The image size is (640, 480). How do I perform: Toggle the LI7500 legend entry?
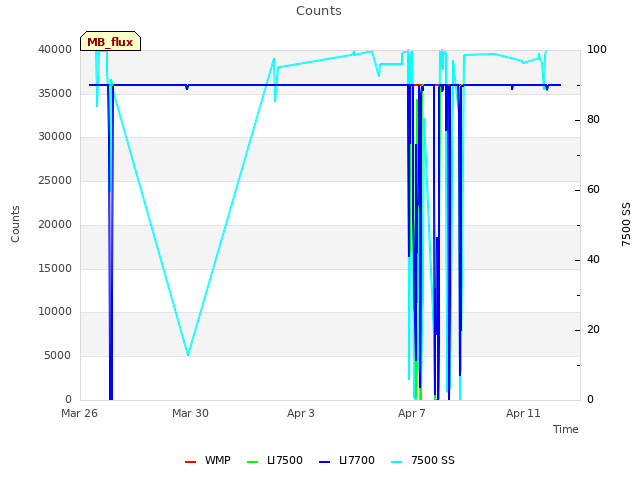(x=275, y=460)
